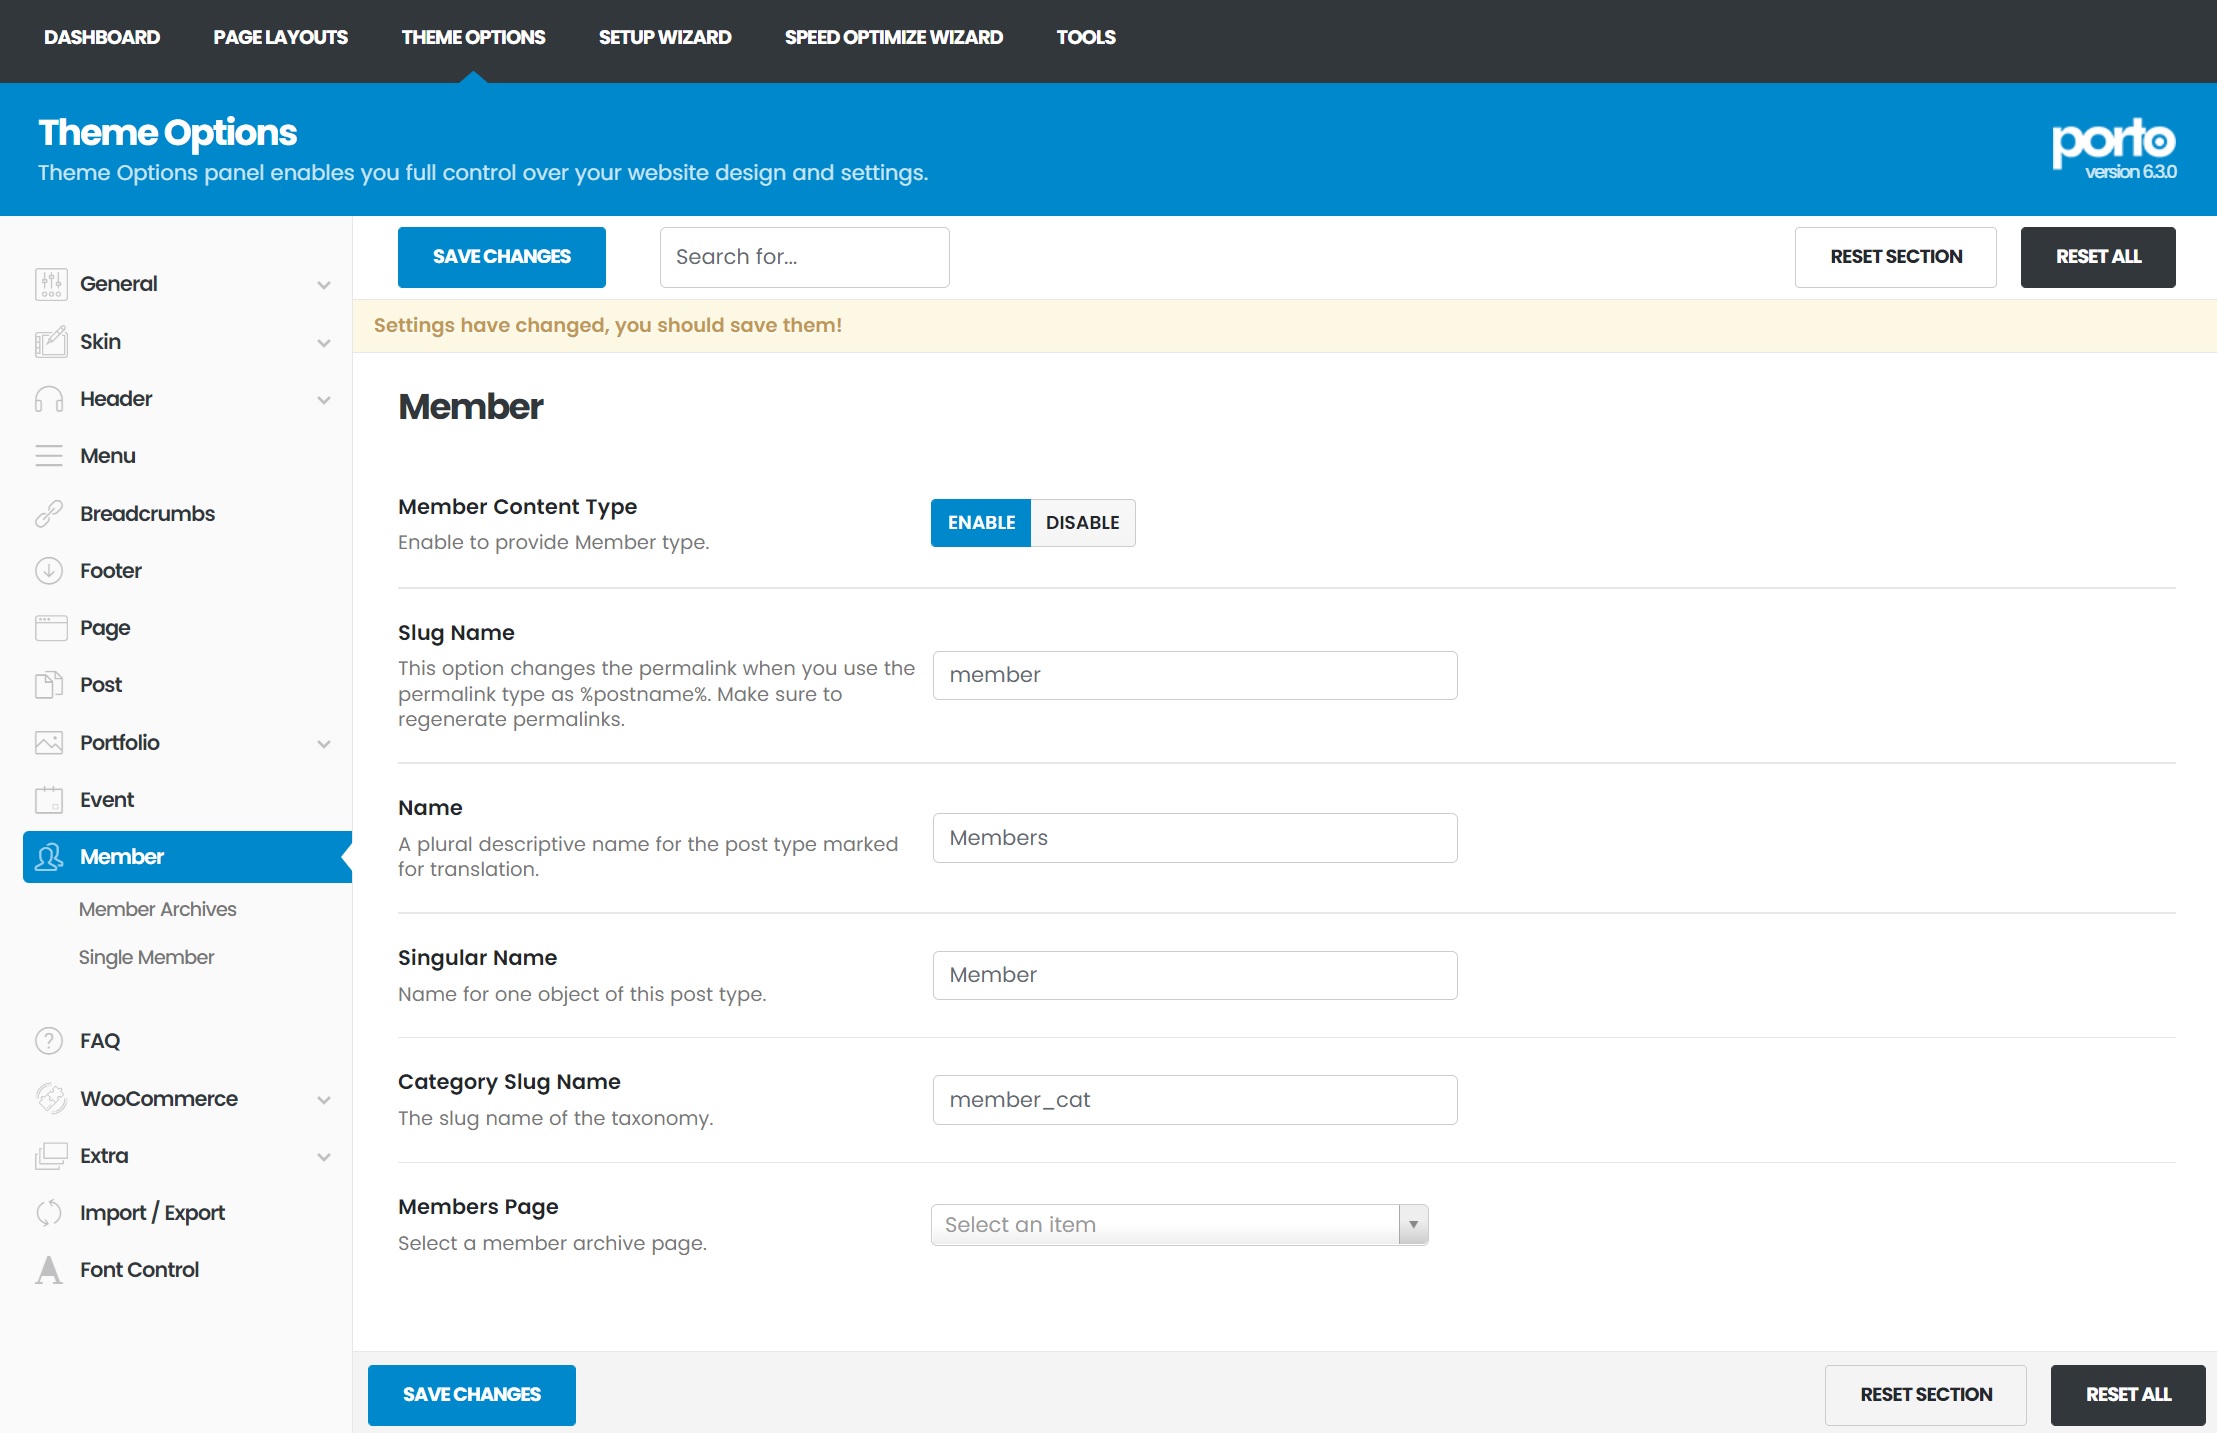Click the Import / Export refresh icon

[x=49, y=1213]
